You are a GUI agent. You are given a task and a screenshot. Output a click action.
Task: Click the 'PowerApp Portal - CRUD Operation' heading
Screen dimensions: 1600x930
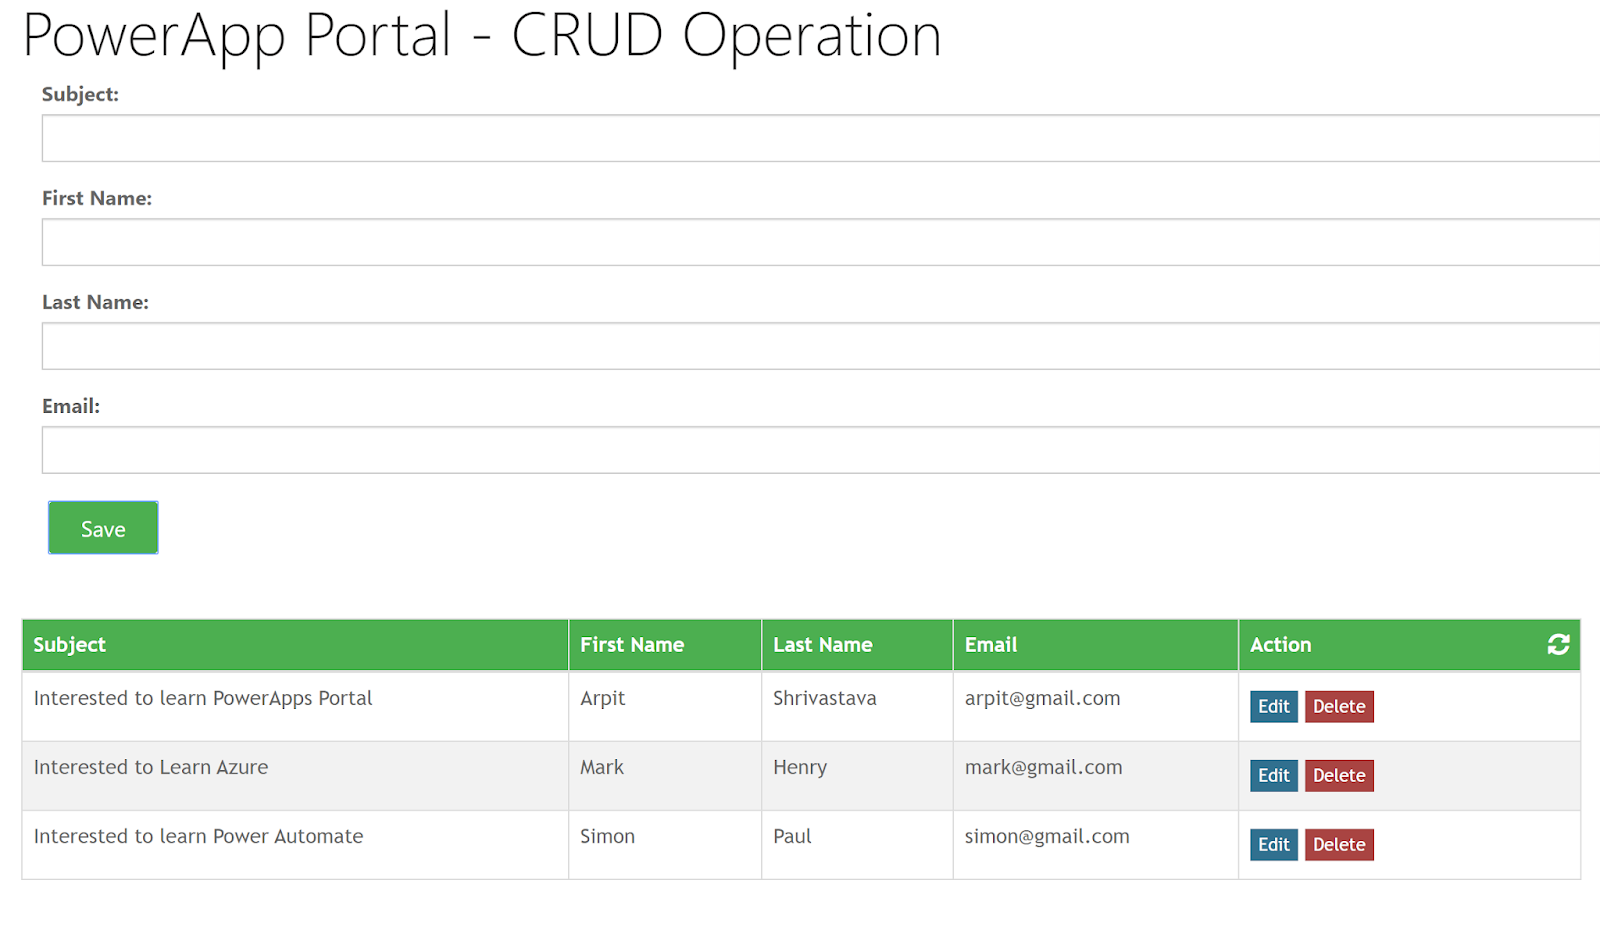(482, 37)
